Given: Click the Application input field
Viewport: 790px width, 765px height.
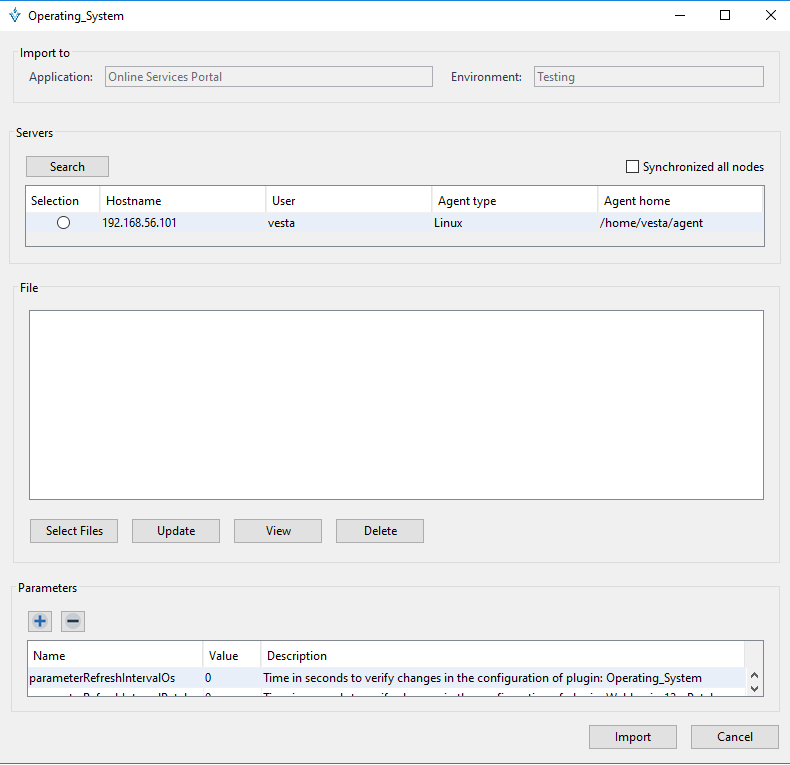Looking at the screenshot, I should click(x=268, y=77).
